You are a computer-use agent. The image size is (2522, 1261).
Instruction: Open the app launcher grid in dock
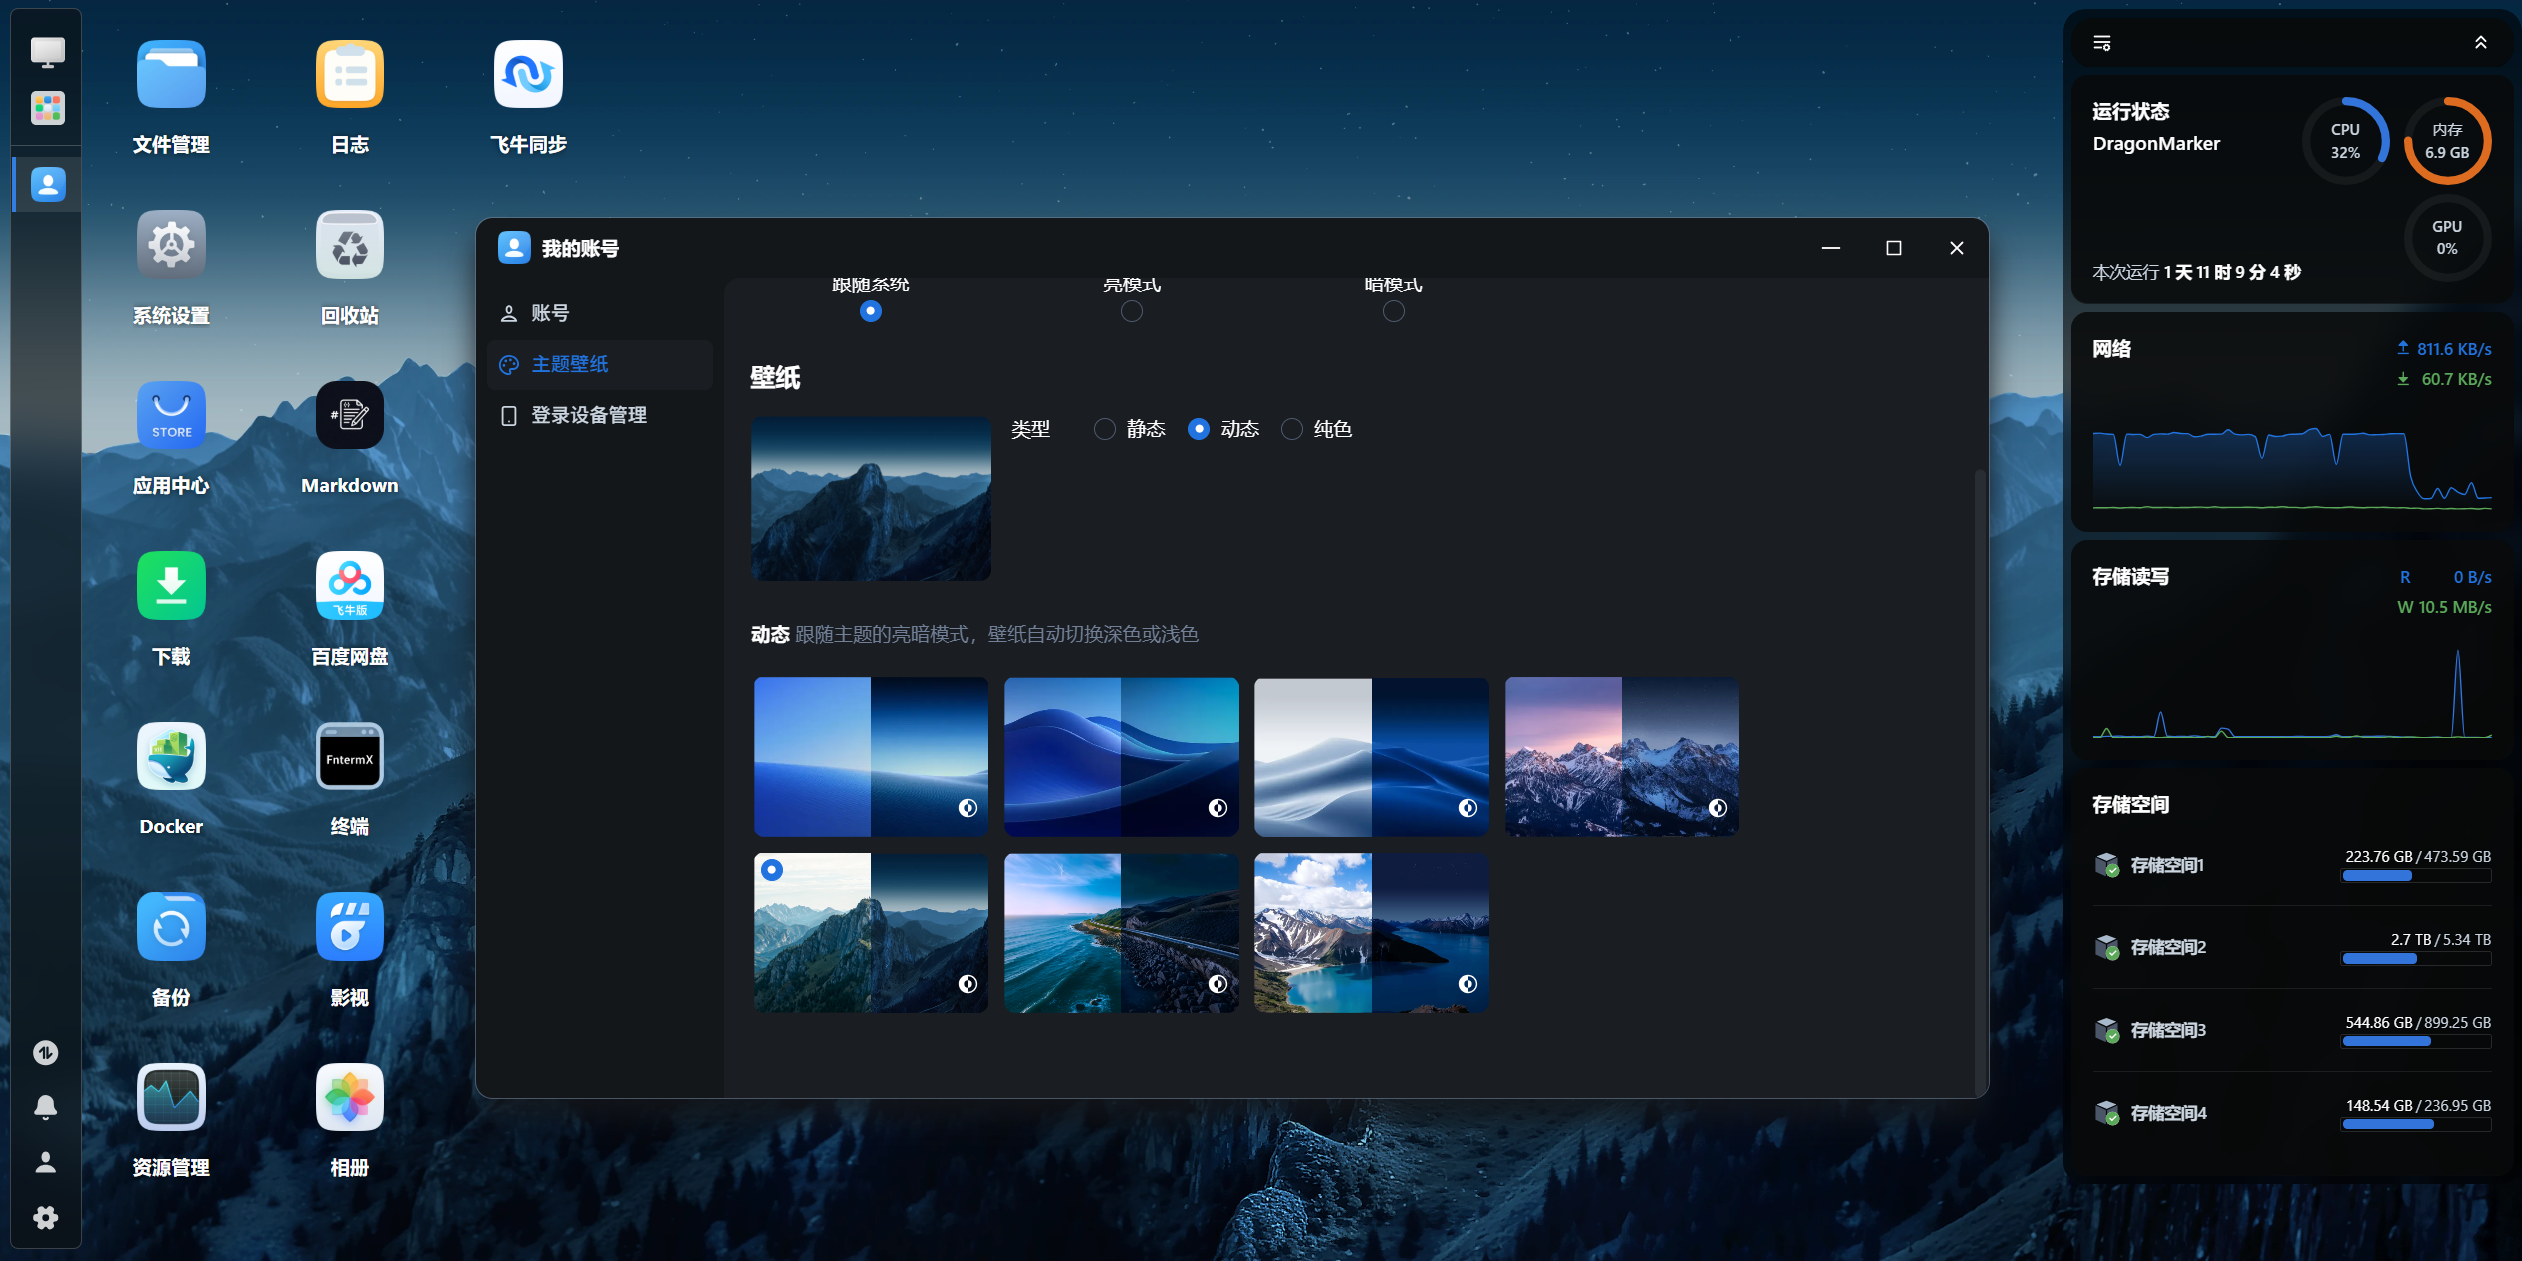(x=47, y=107)
